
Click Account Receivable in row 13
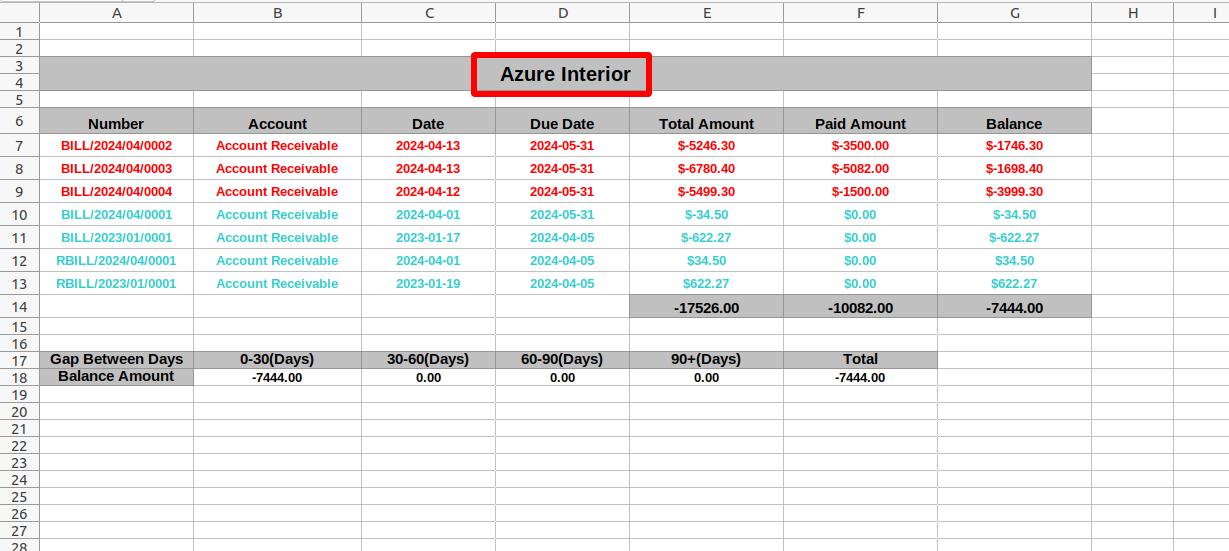tap(277, 284)
